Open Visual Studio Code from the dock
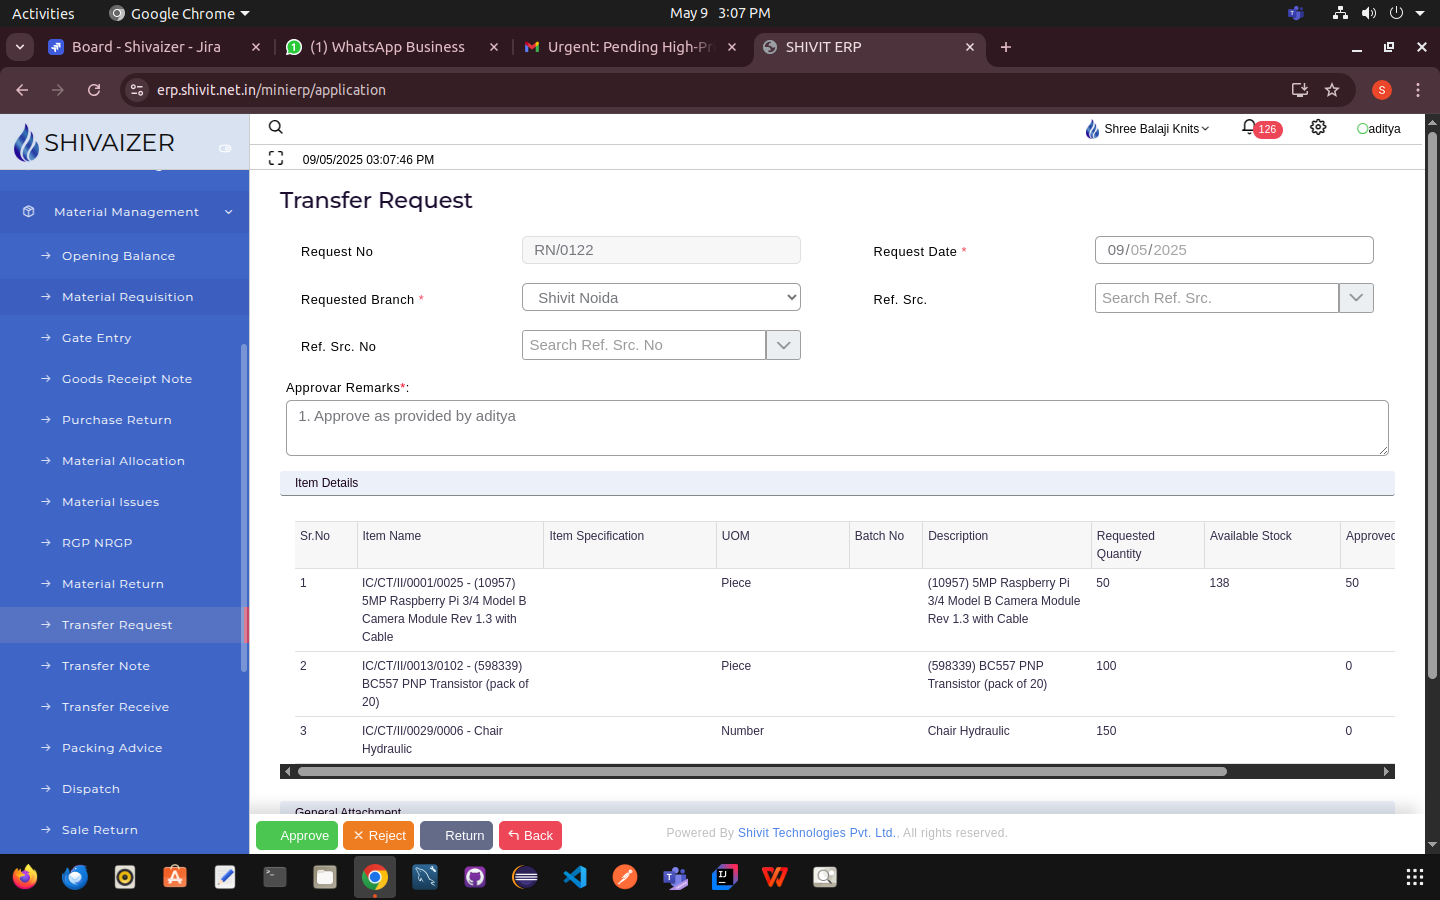This screenshot has height=900, width=1440. pos(575,877)
